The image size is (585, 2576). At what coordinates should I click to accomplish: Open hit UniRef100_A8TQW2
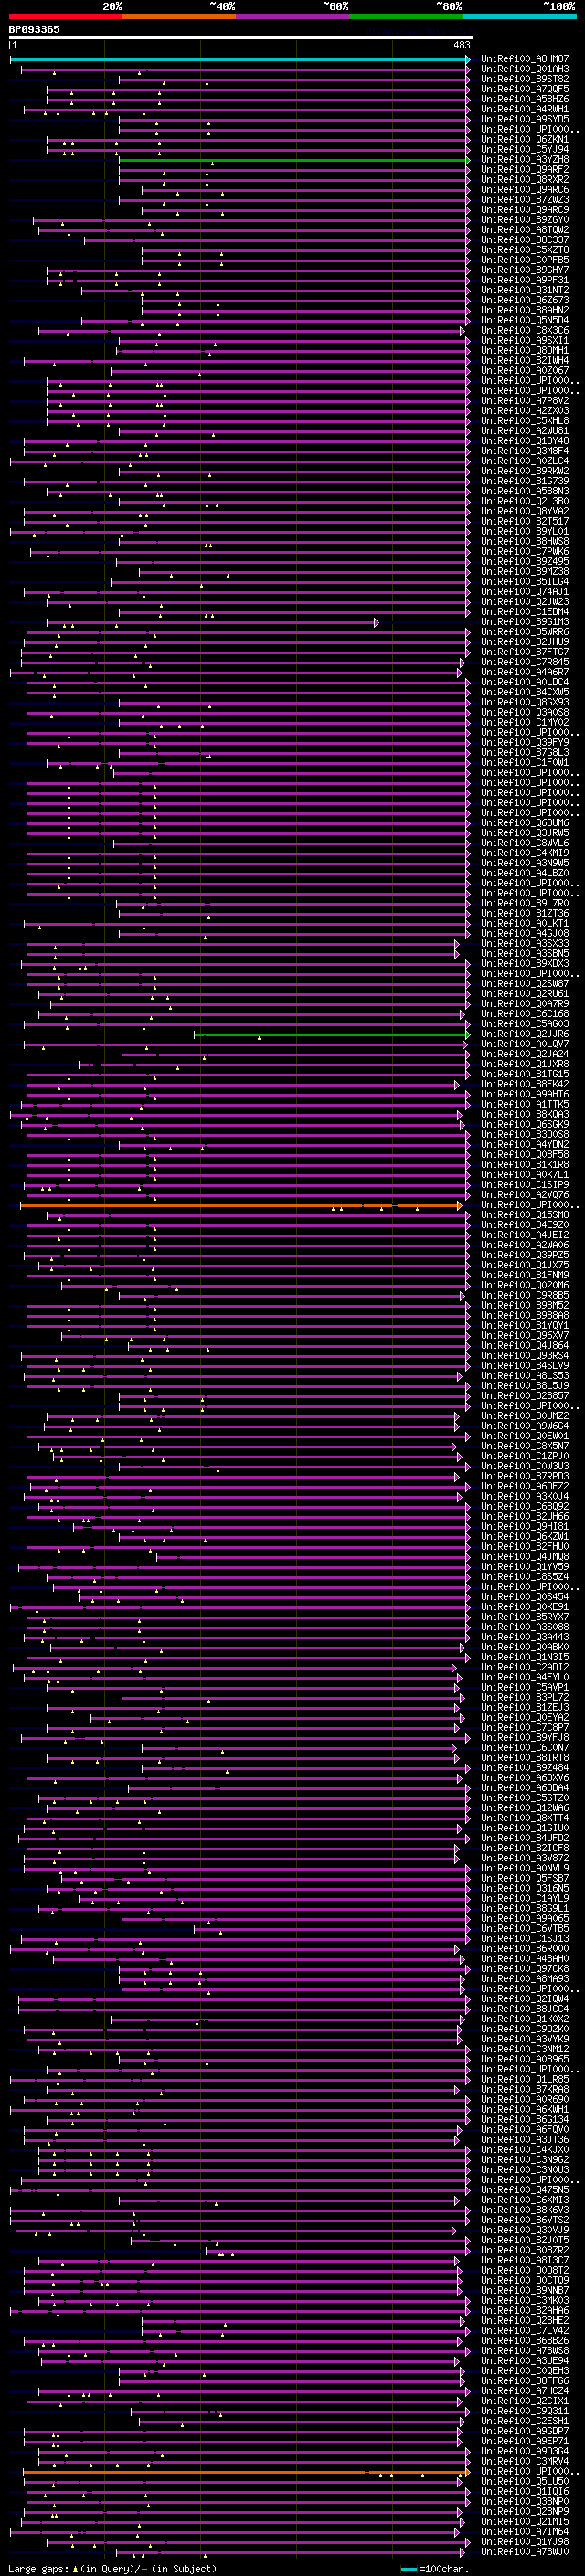[524, 230]
